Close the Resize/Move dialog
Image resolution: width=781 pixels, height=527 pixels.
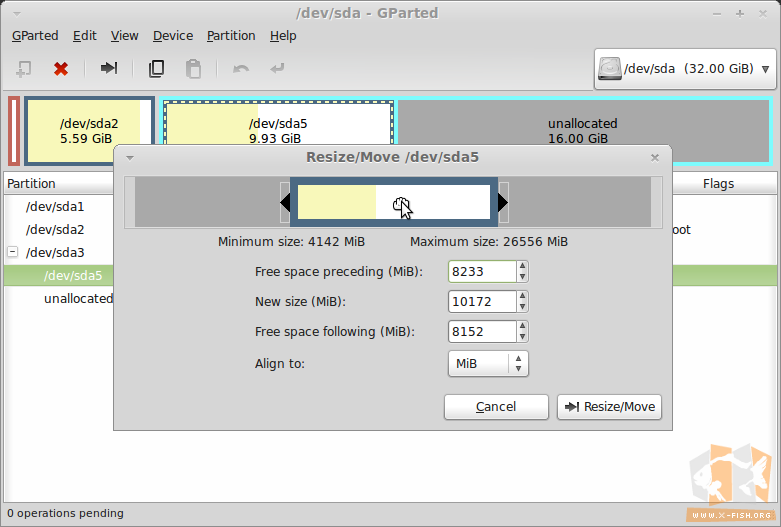654,158
